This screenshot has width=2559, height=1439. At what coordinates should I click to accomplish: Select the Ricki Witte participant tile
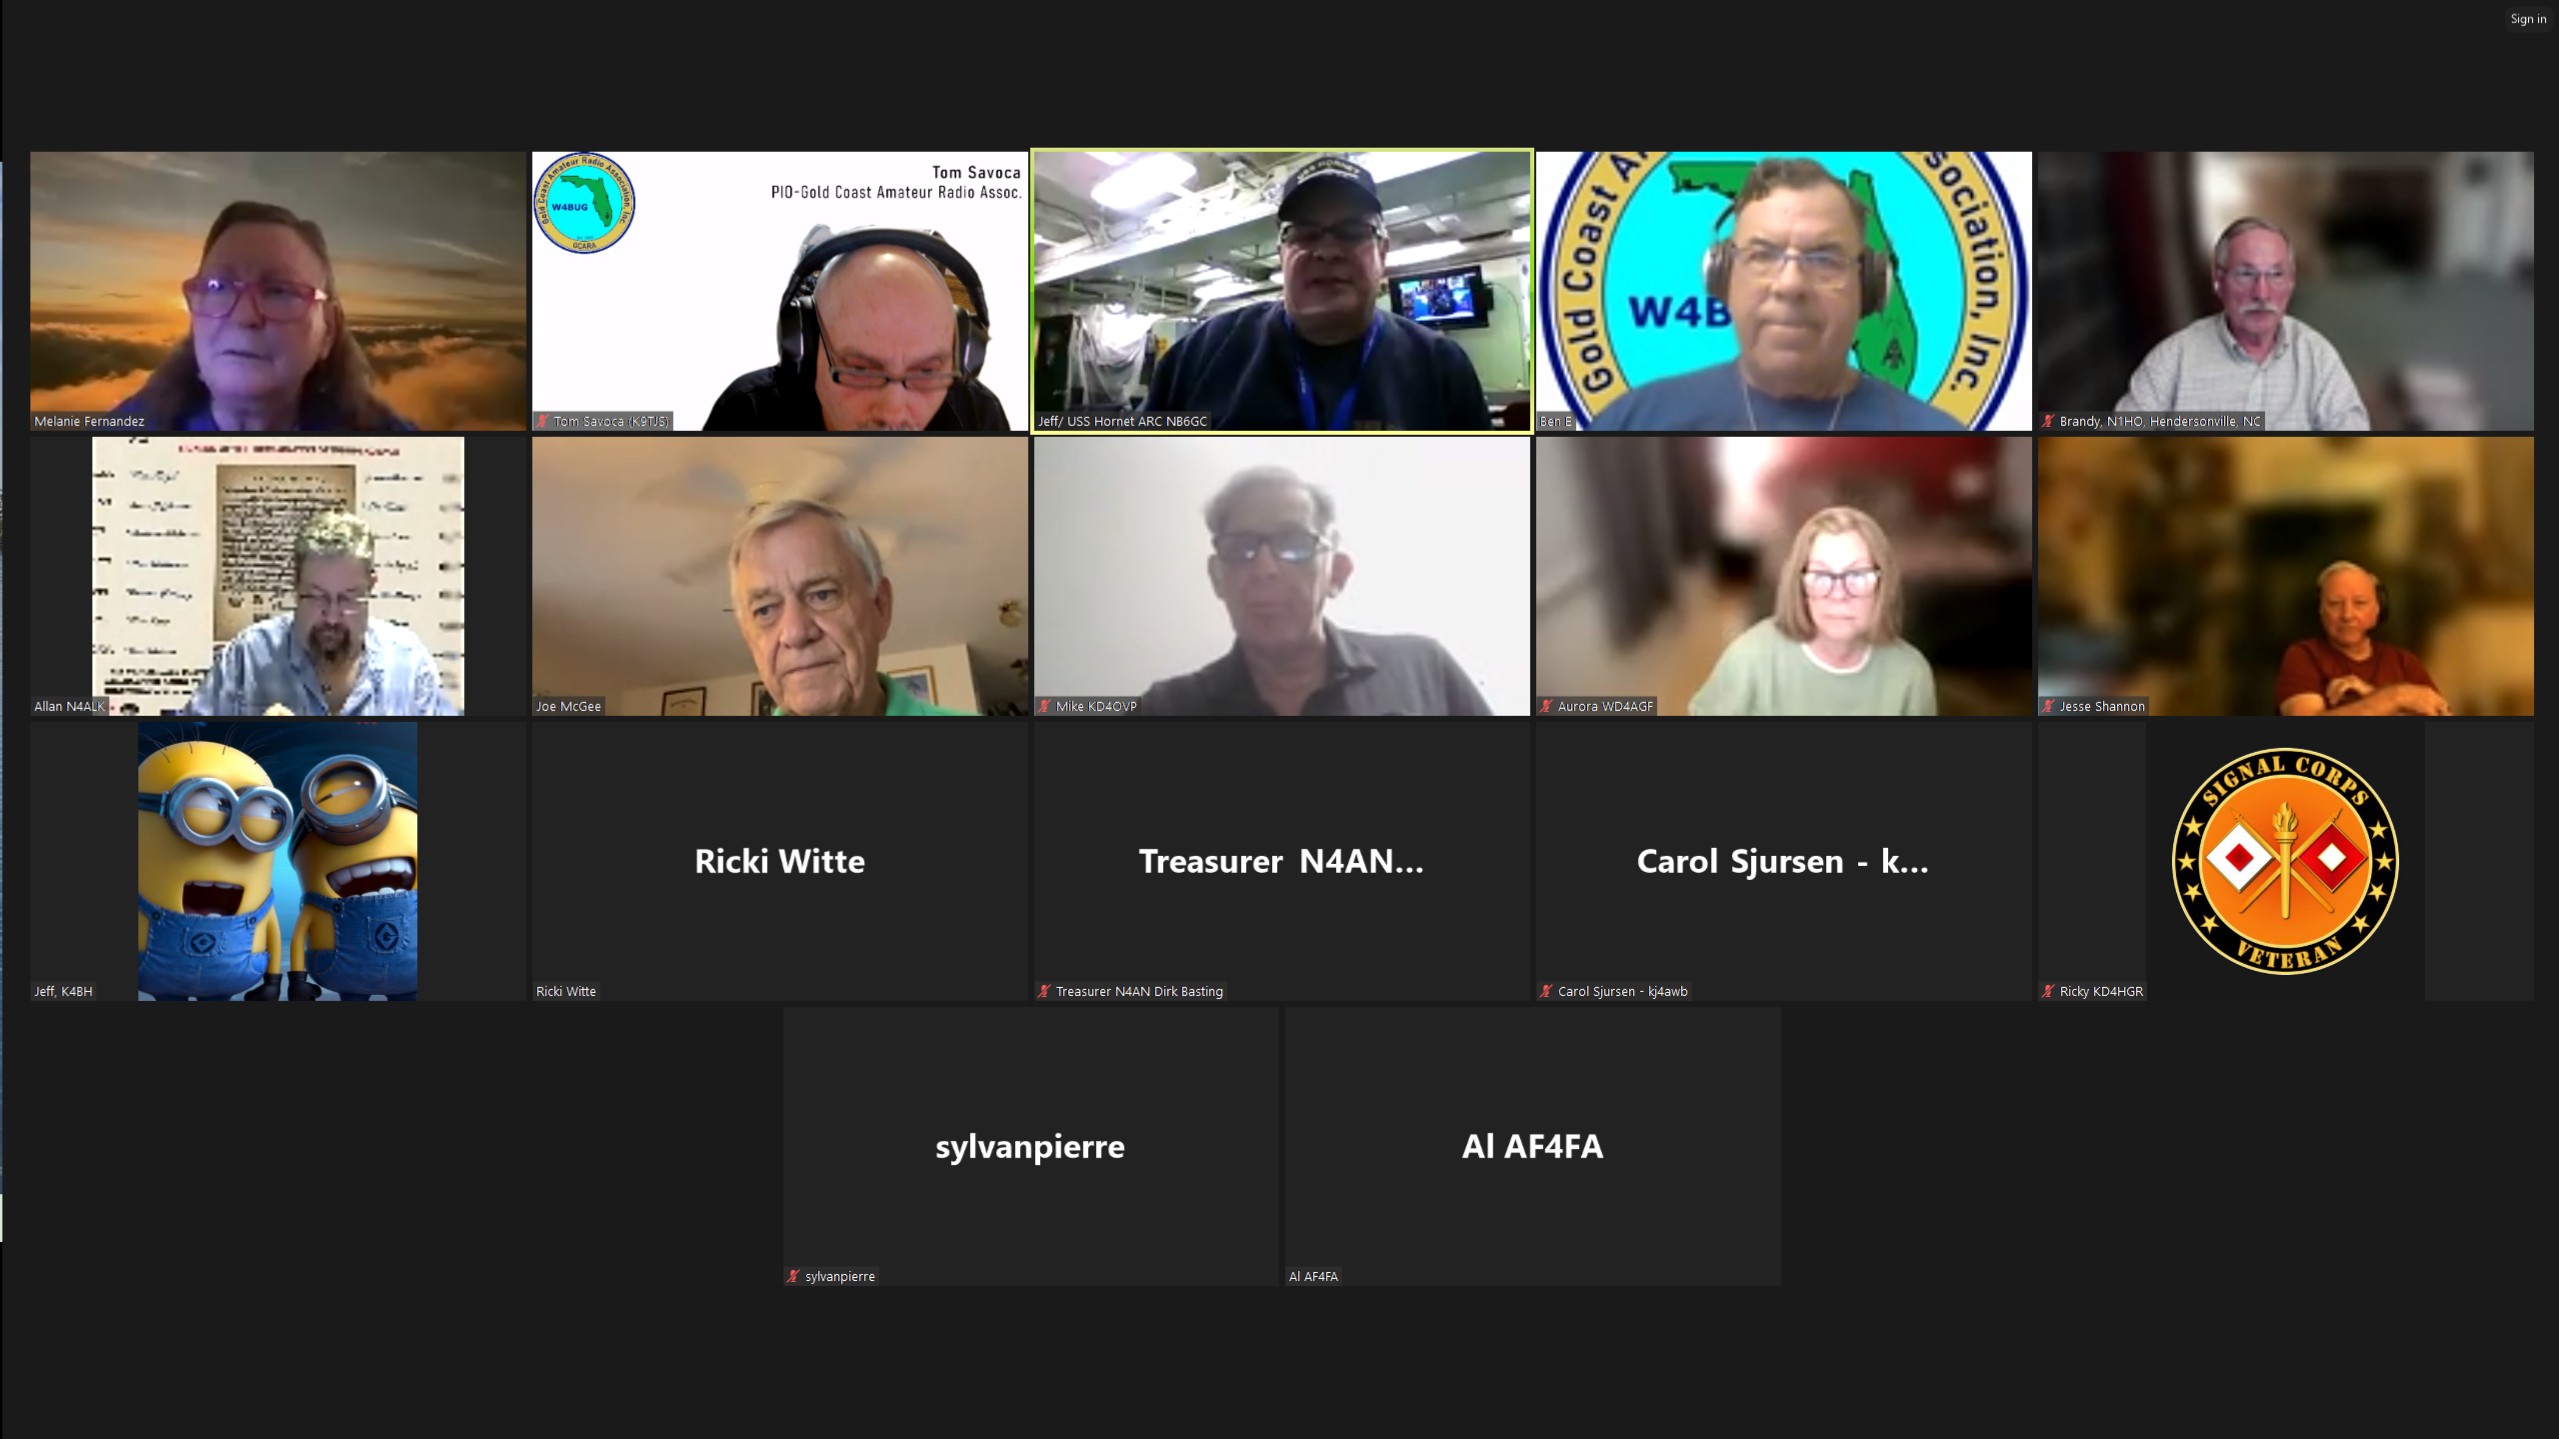780,861
